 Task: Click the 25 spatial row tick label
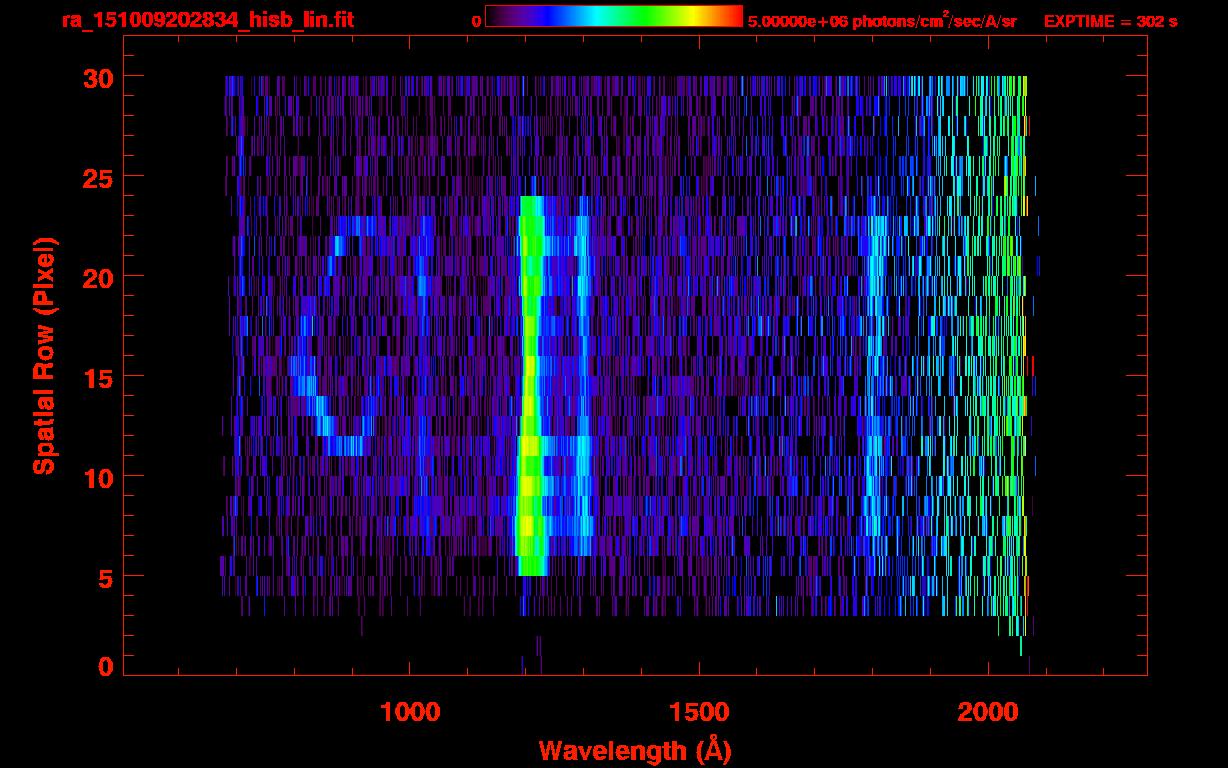(x=97, y=177)
